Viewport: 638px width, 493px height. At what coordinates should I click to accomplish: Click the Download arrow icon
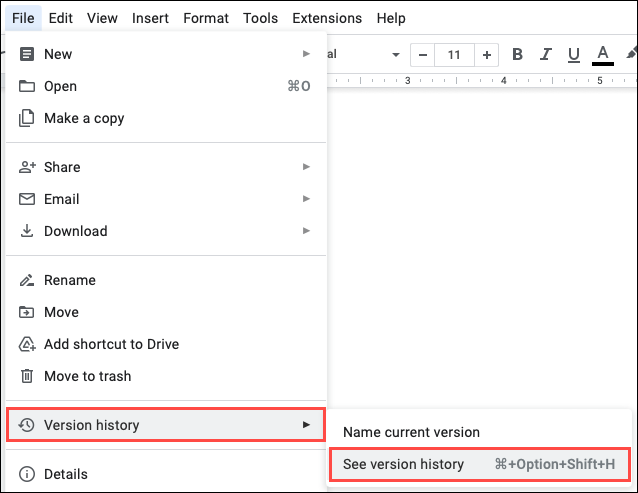(27, 231)
